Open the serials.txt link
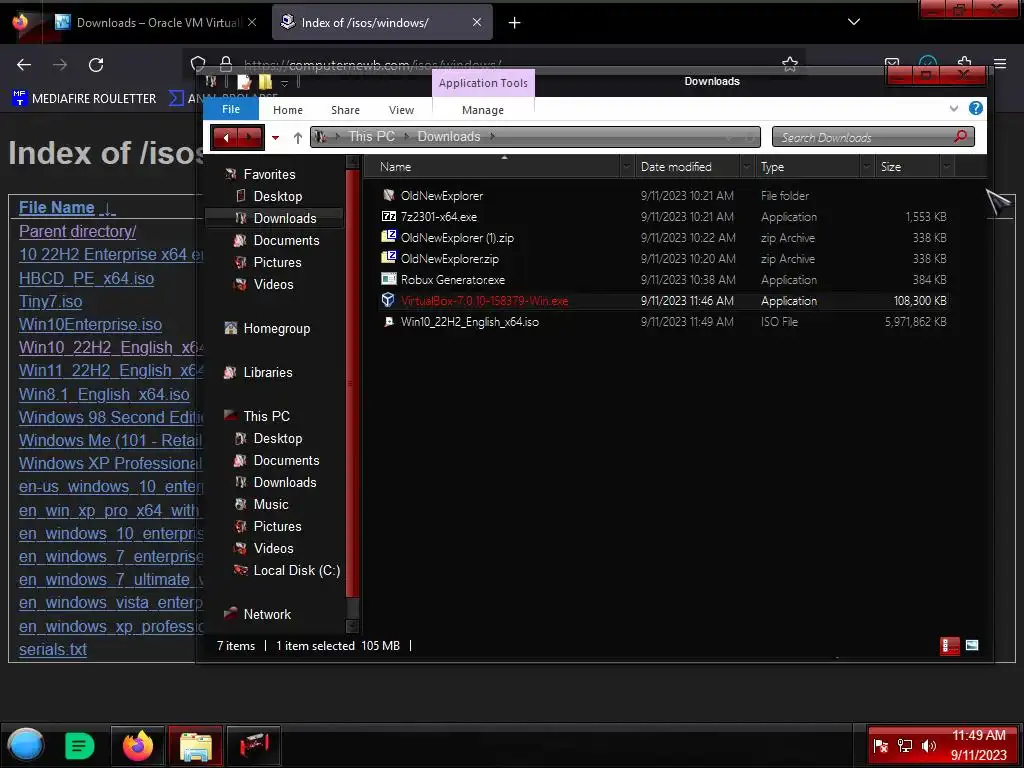Screen dimensions: 1024x768 click(x=53, y=649)
